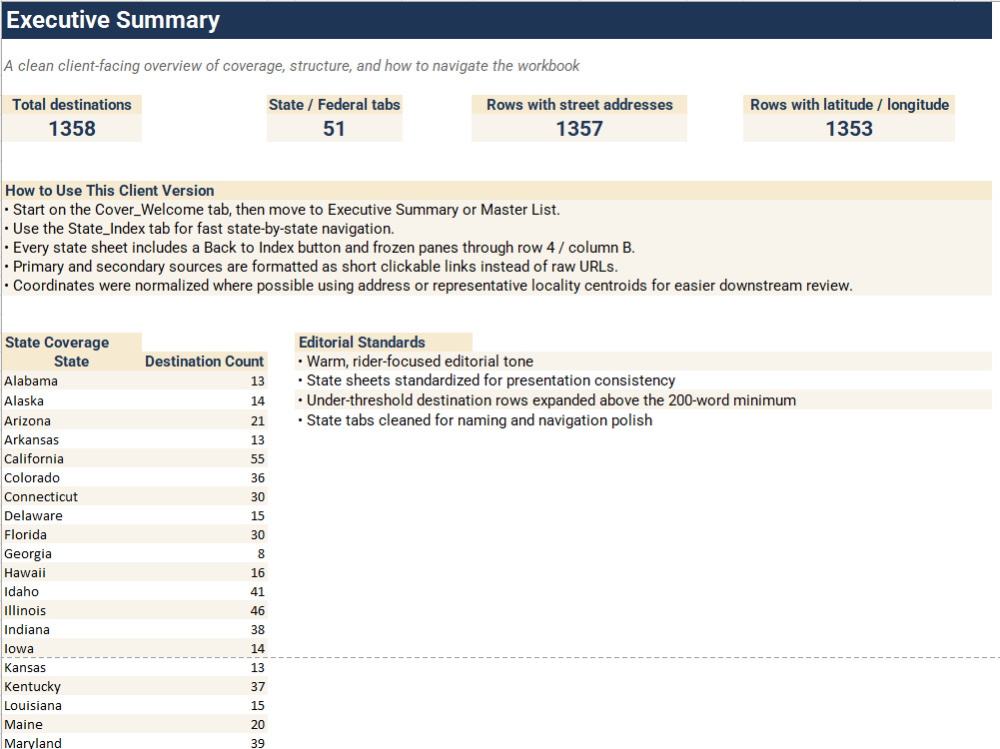Select the Maryland state cell
The image size is (1000, 749).
pyautogui.click(x=71, y=742)
